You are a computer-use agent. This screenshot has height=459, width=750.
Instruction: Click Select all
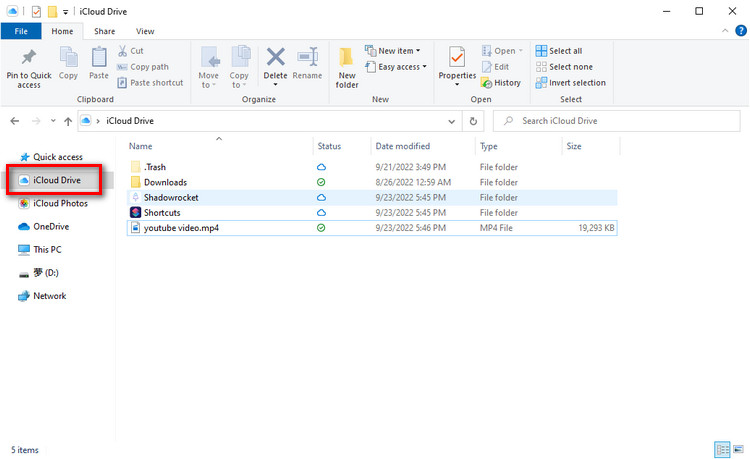(x=559, y=51)
